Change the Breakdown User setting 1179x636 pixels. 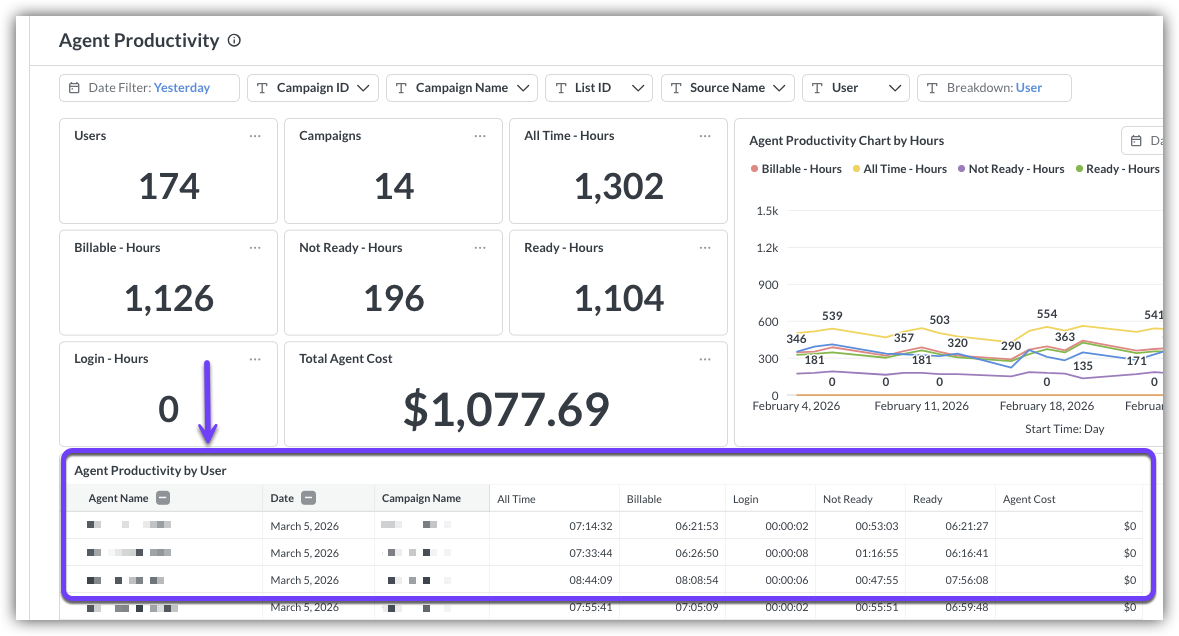coord(994,88)
